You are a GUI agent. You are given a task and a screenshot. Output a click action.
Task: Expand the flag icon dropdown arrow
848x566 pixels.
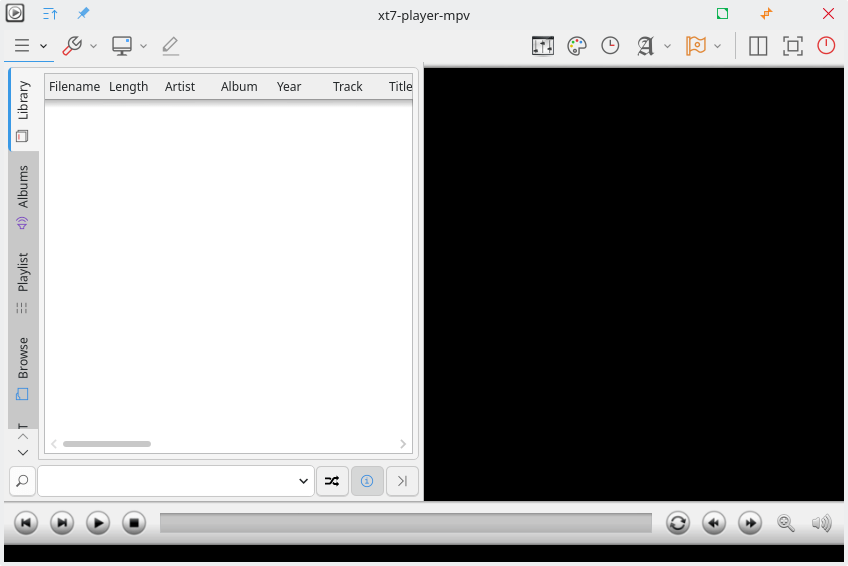718,46
